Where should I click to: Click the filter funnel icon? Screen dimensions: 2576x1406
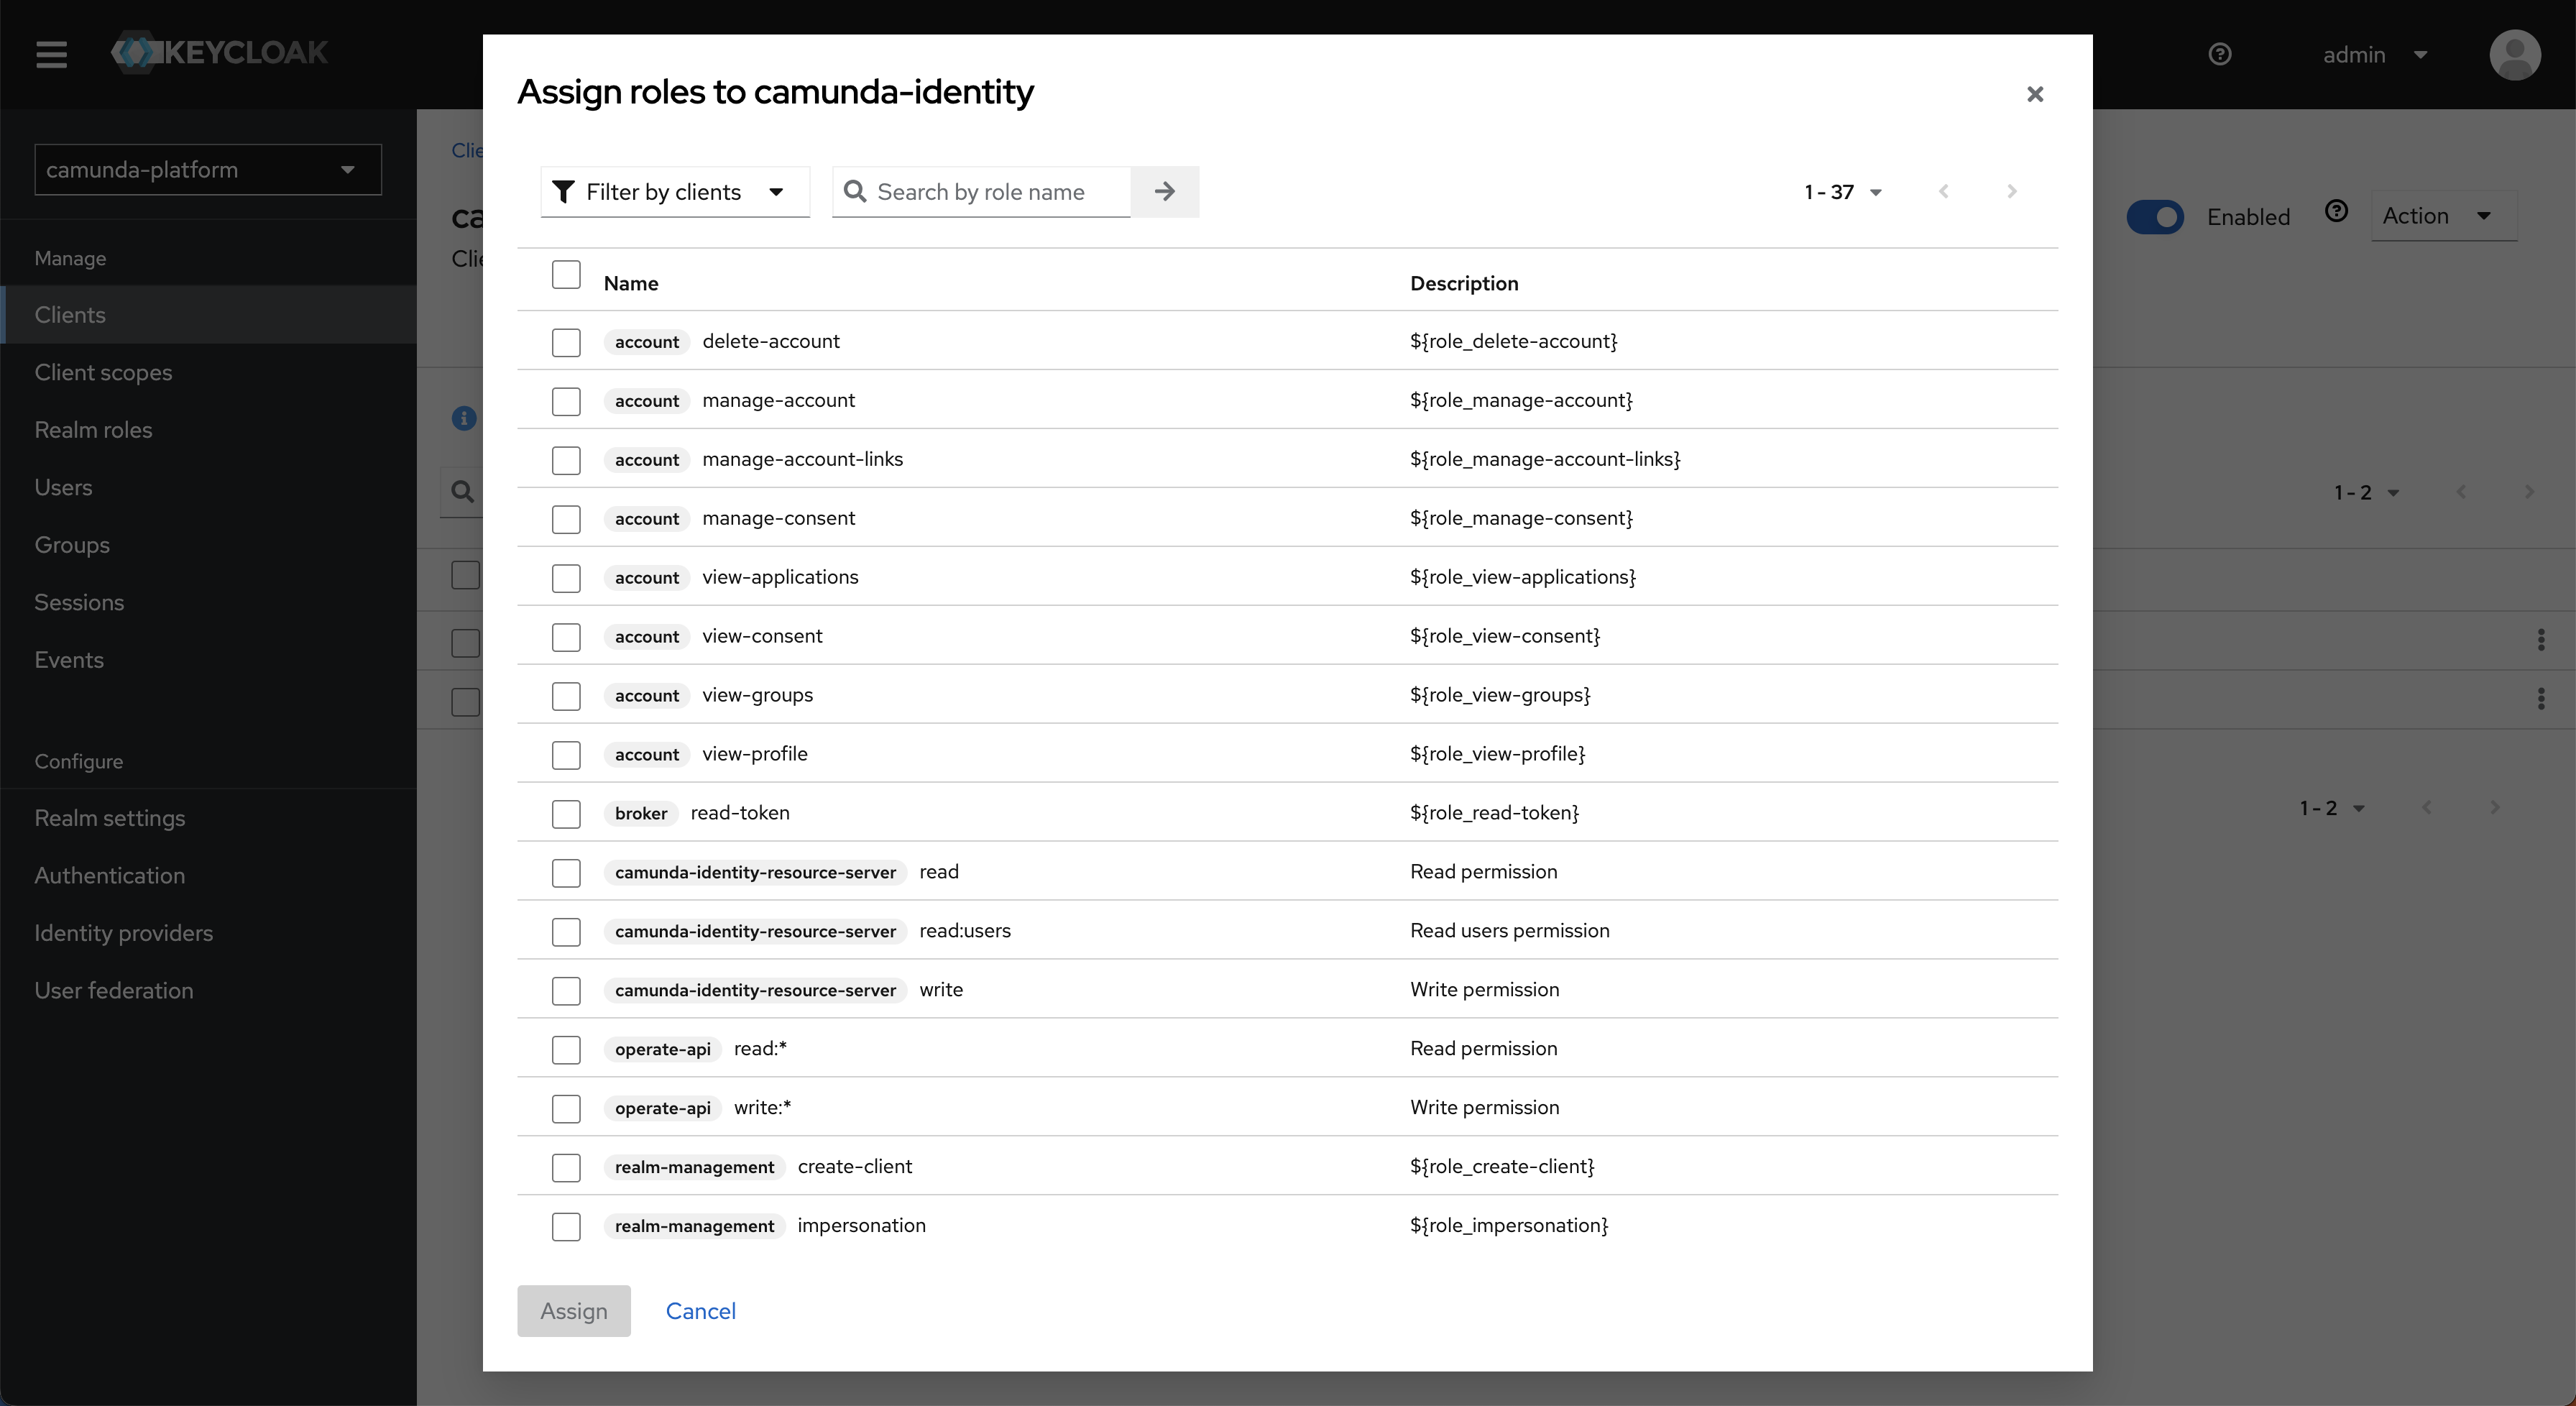pyautogui.click(x=563, y=190)
